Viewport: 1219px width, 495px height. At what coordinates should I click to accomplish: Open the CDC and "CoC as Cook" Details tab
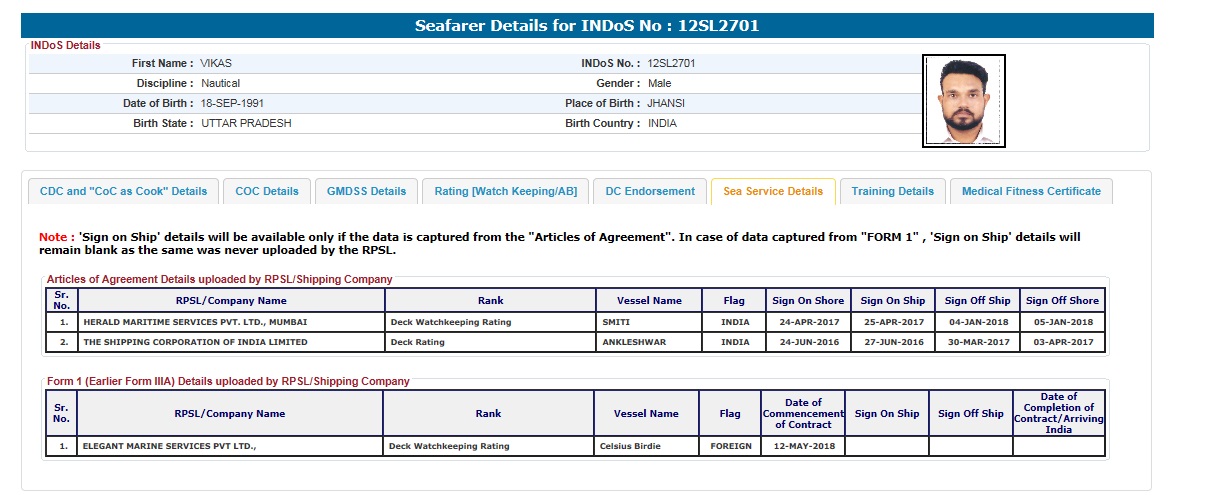pyautogui.click(x=123, y=191)
